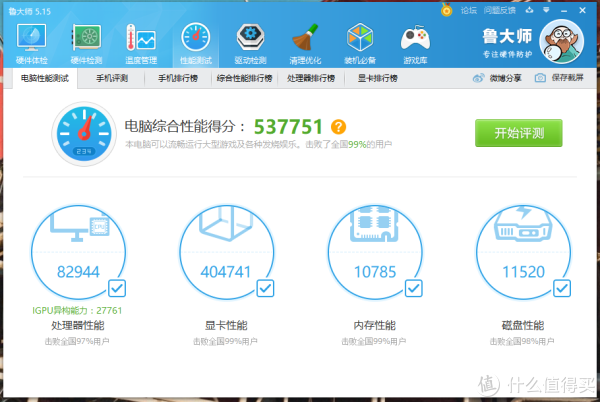600x402 pixels.
Task: Switch to the 处理器排行榜 tab
Action: [x=311, y=78]
